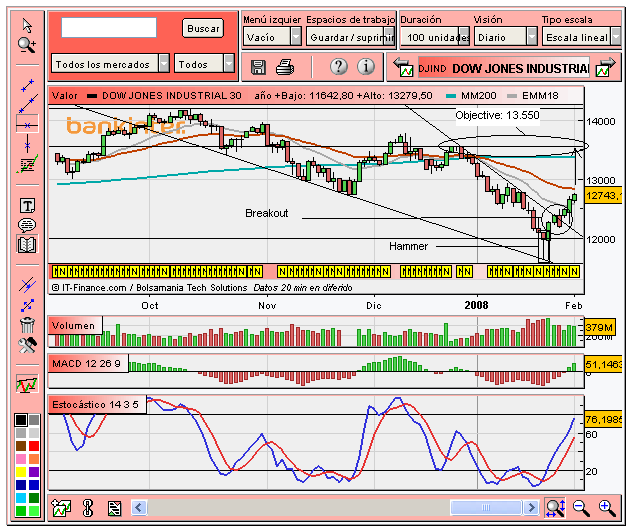Image resolution: width=632 pixels, height=530 pixels.
Task: Select the magnifier zoom tool
Action: coord(27,45)
